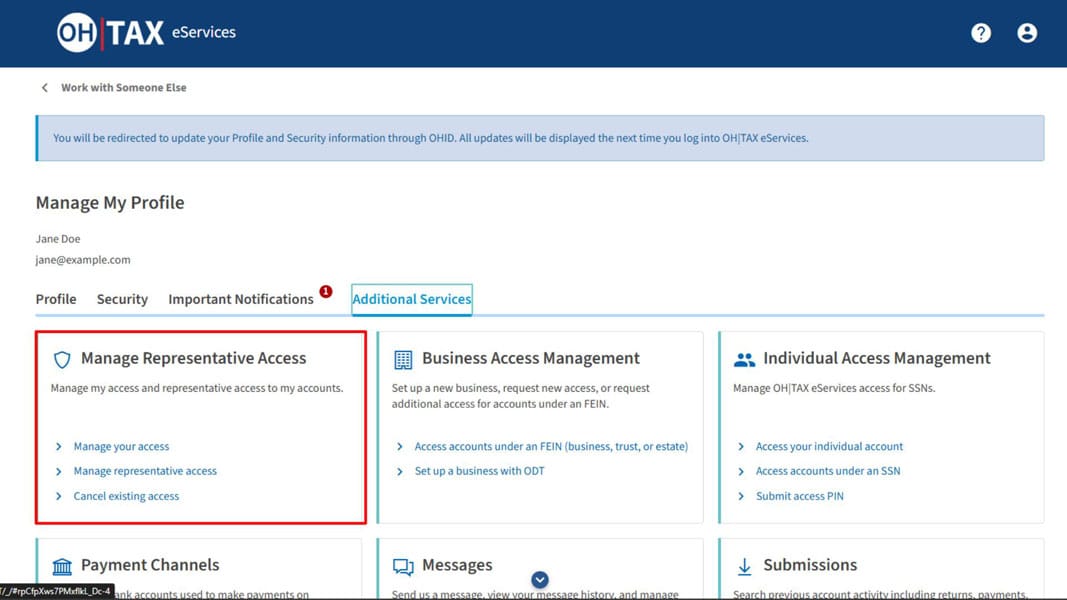The height and width of the screenshot is (600, 1067).
Task: Open Access accounts under an SSN link
Action: pyautogui.click(x=828, y=471)
